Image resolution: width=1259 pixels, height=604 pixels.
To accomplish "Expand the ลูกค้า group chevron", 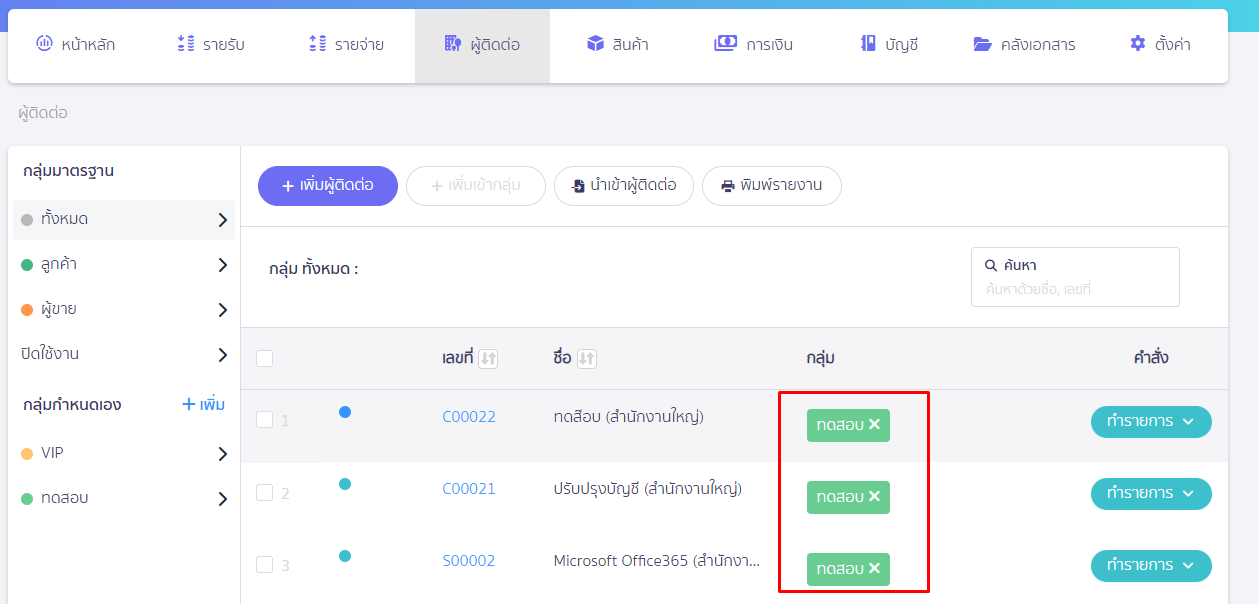I will tap(222, 265).
